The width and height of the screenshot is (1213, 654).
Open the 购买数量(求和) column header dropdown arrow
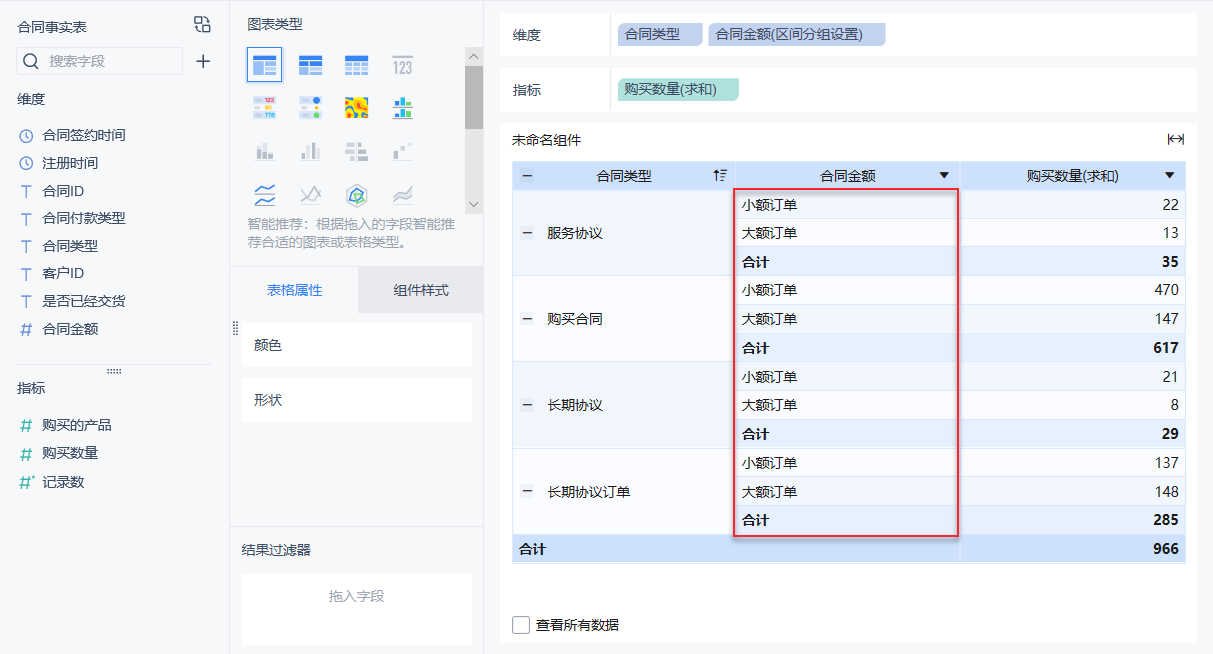point(1170,176)
